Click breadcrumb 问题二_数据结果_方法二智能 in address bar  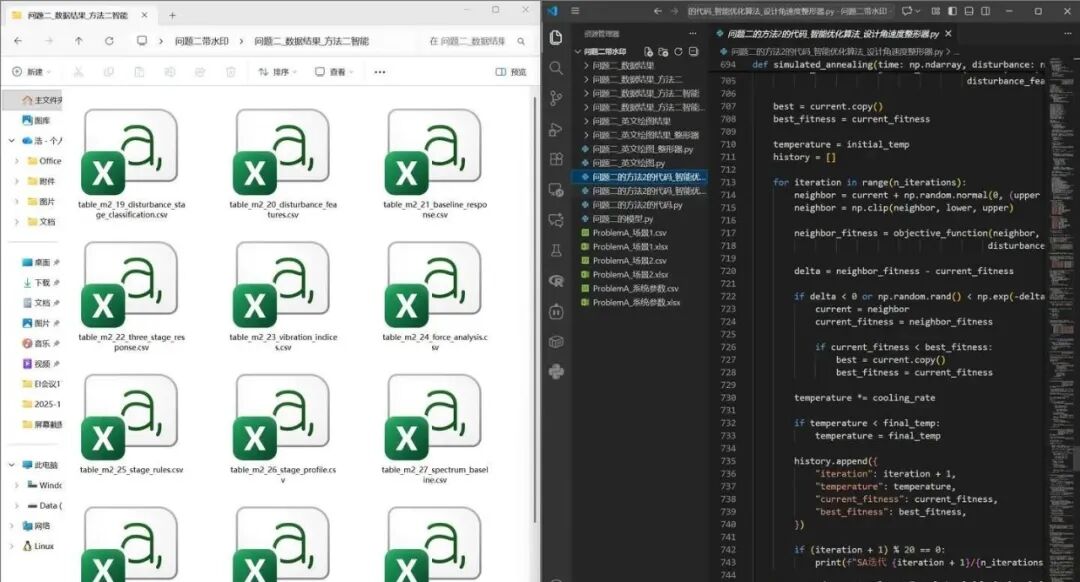point(311,41)
